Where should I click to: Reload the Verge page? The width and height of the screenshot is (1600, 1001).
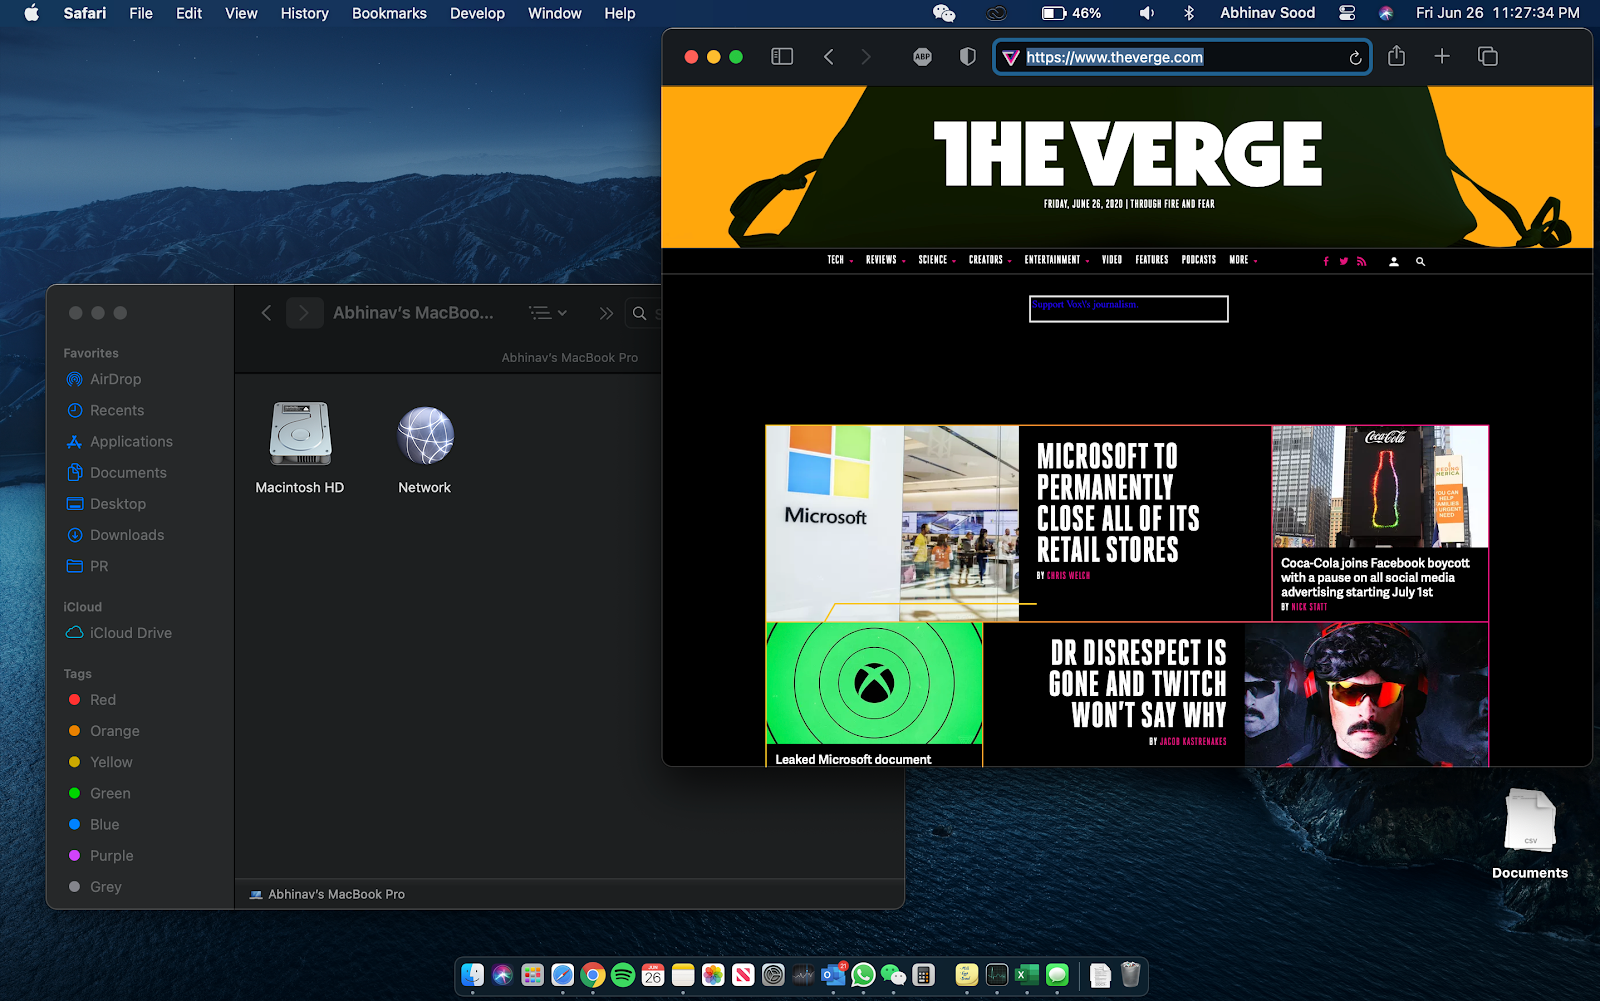pos(1355,58)
